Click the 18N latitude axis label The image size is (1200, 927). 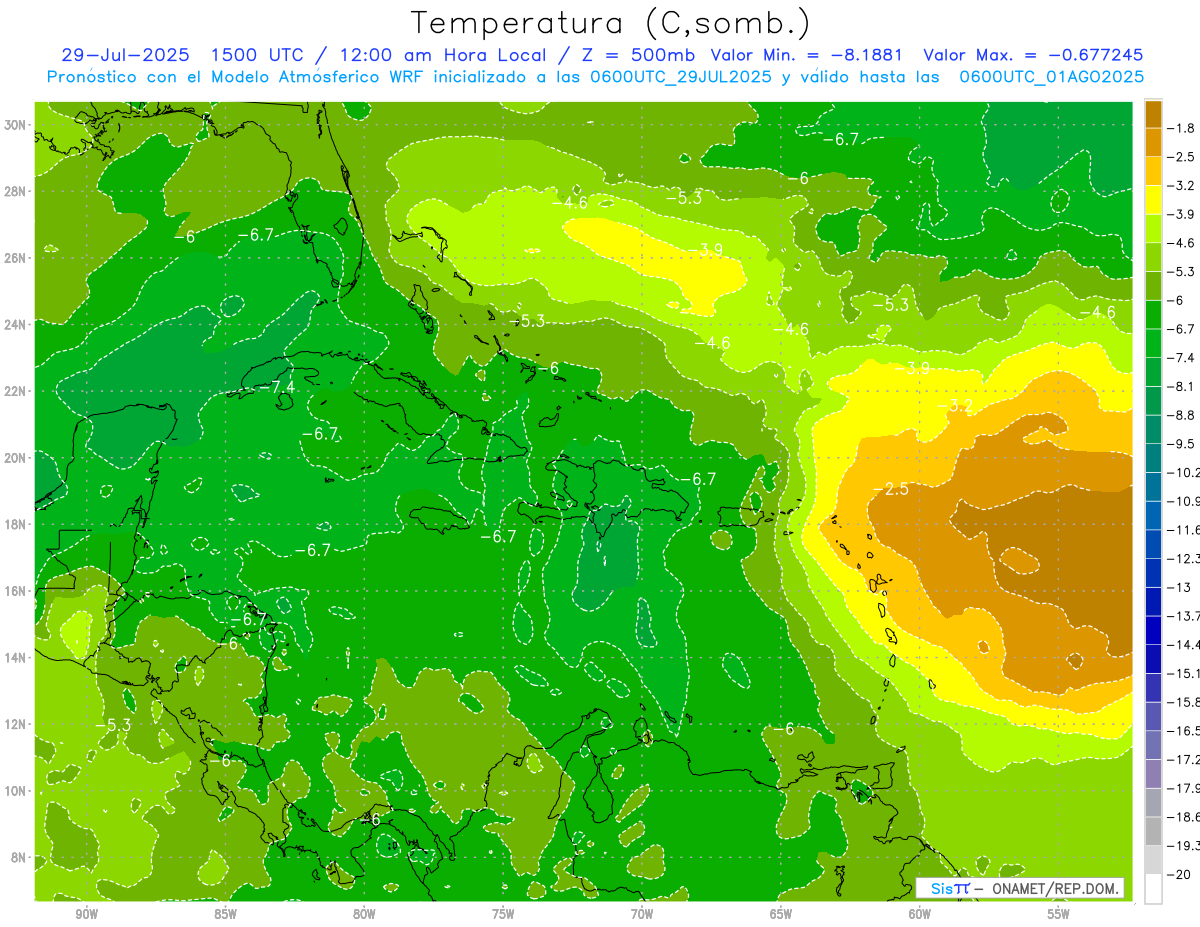pos(17,524)
